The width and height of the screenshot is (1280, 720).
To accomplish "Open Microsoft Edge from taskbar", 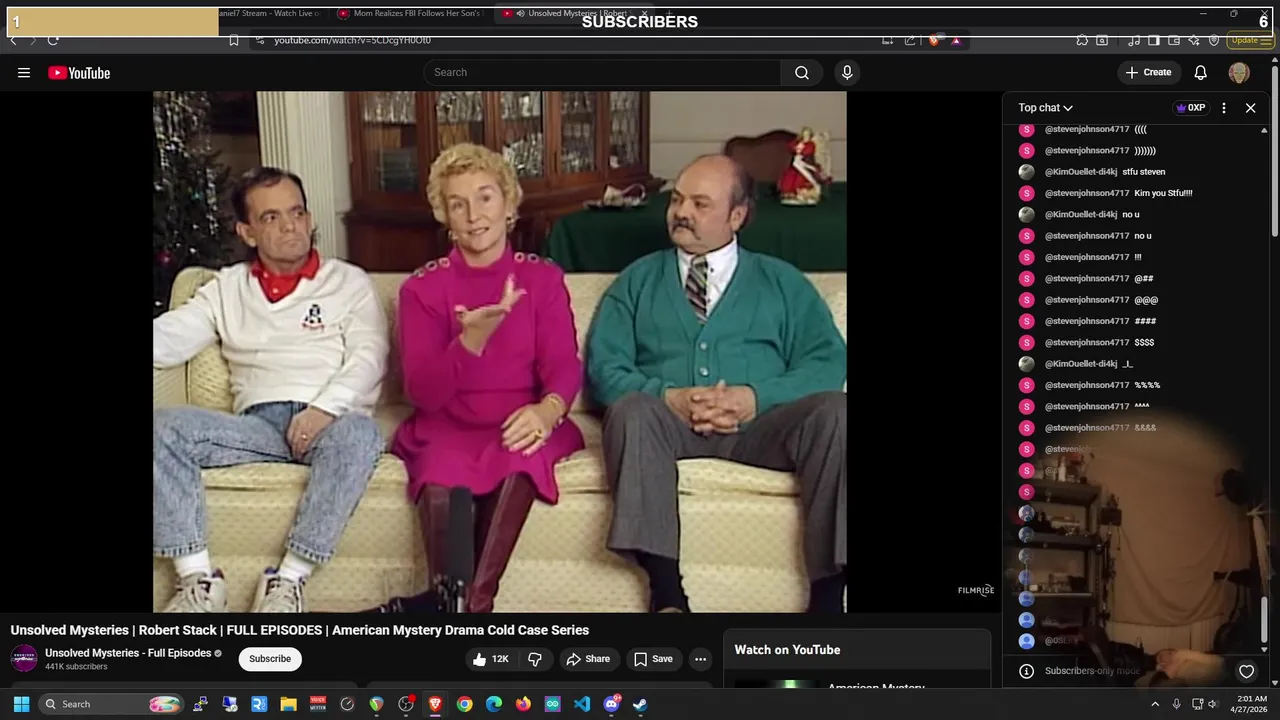I will (x=494, y=704).
